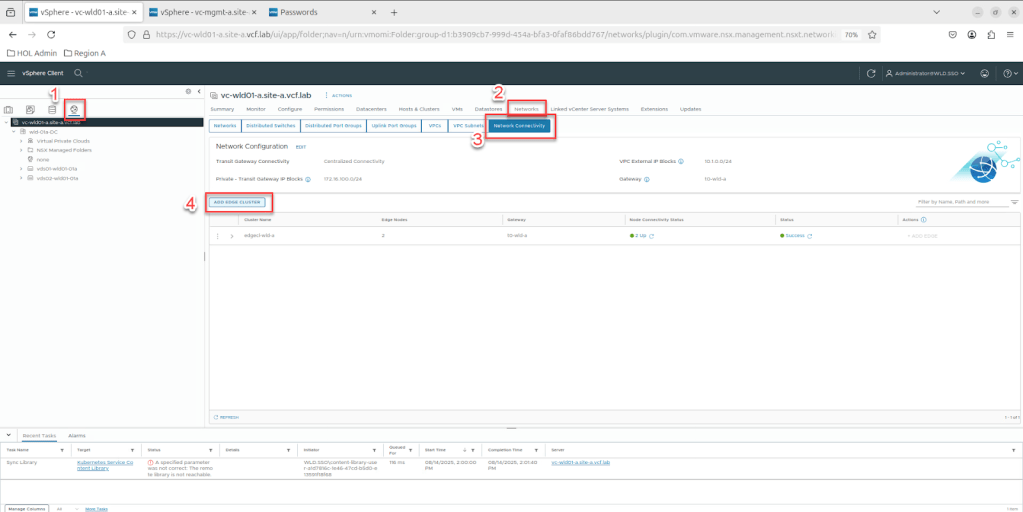The image size is (1023, 512).
Task: Open the Distributed Switches sub-tab
Action: 271,125
